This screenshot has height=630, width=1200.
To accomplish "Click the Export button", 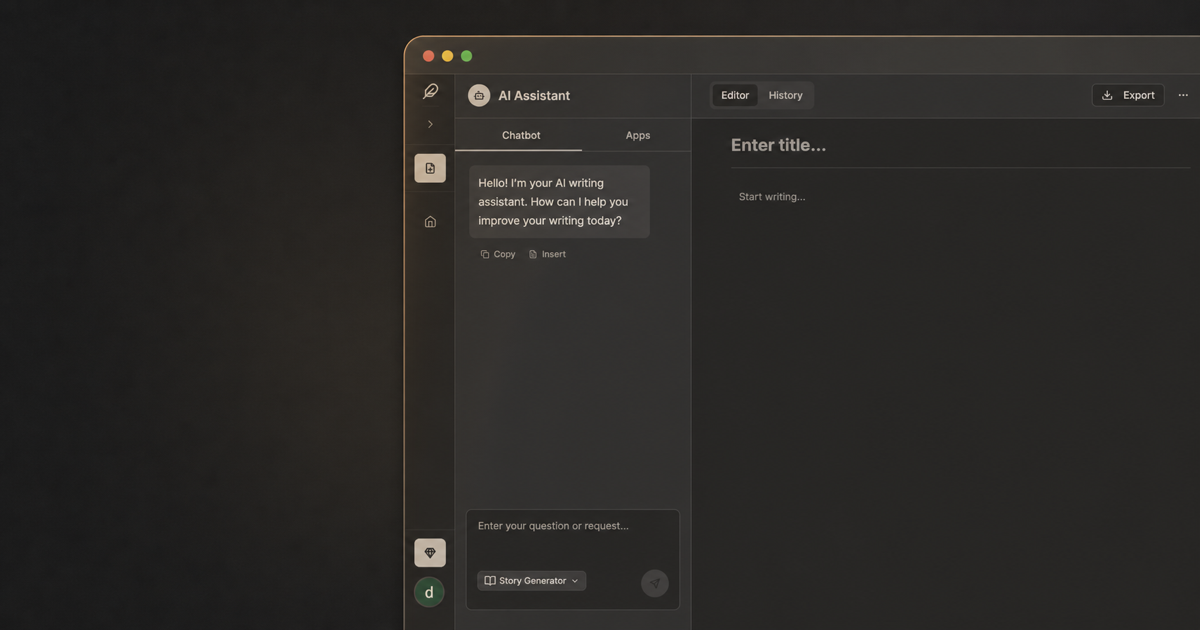I will 1128,95.
